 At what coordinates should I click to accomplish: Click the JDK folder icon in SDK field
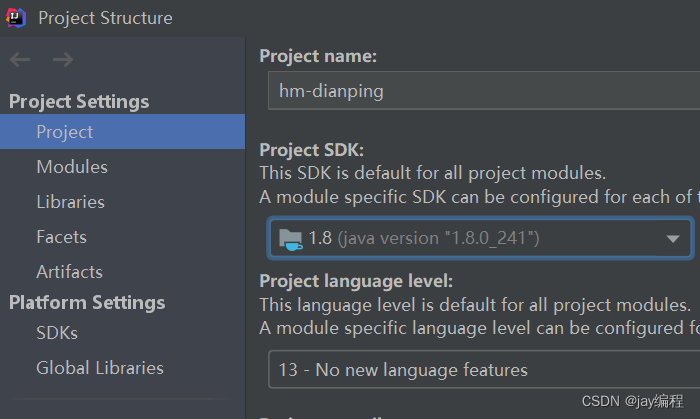click(291, 238)
